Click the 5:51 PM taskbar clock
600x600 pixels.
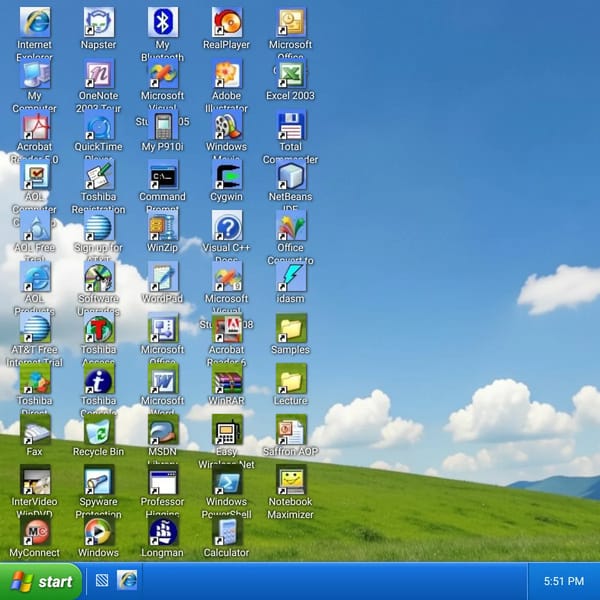(564, 581)
